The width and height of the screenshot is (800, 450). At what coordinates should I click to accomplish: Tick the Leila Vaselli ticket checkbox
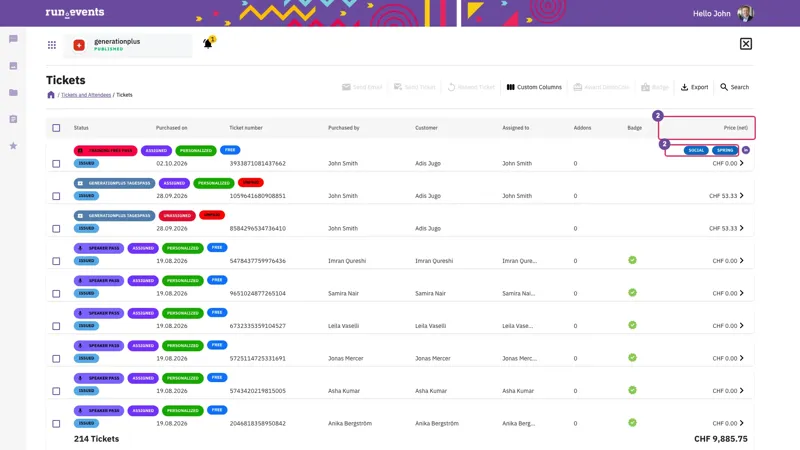click(x=56, y=326)
